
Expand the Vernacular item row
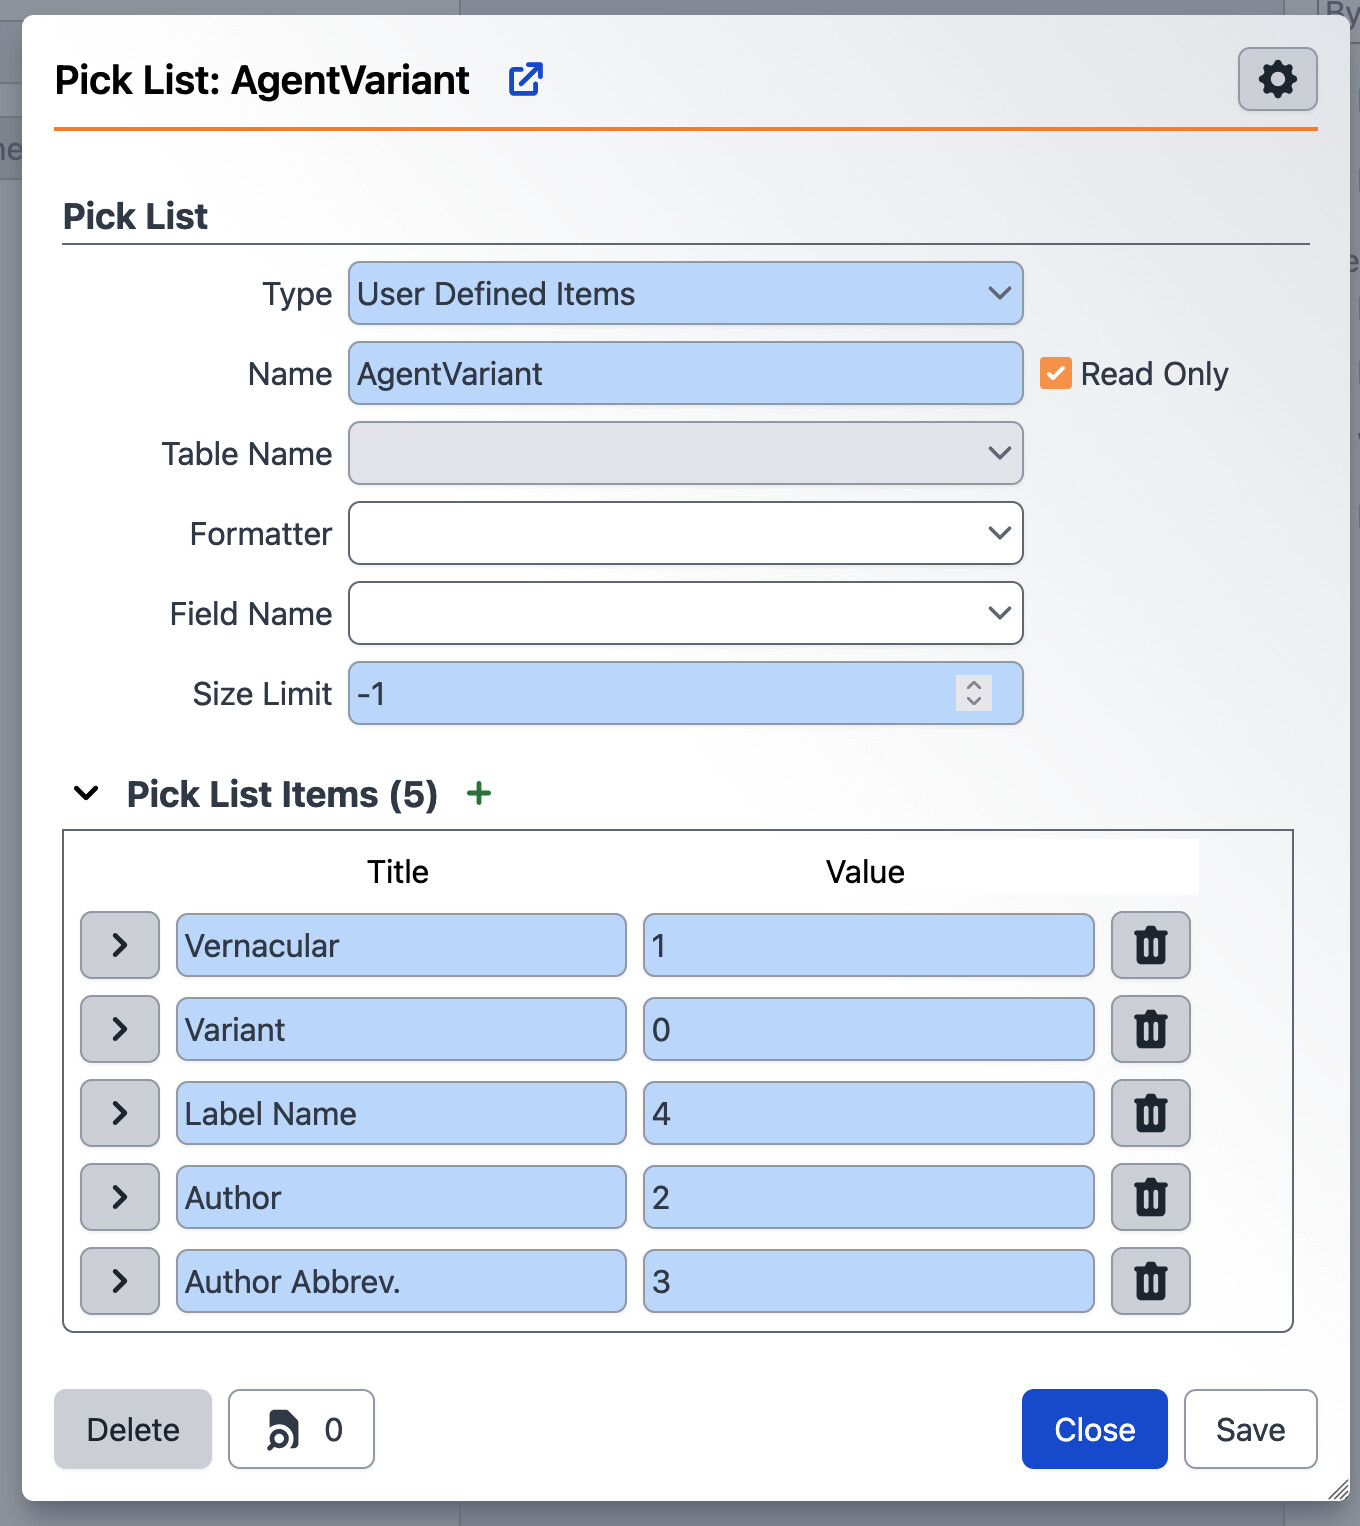tap(120, 945)
